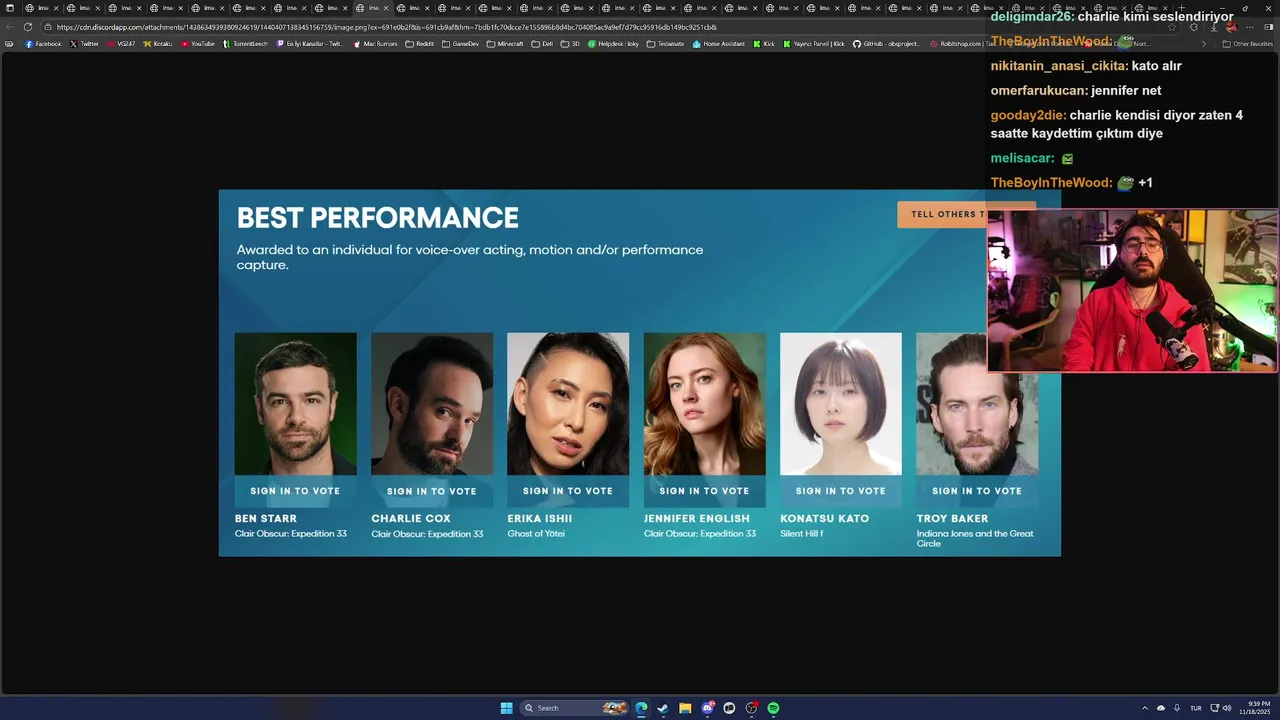Launch Steam from the taskbar
Viewport: 1280px width, 720px height.
click(x=663, y=708)
